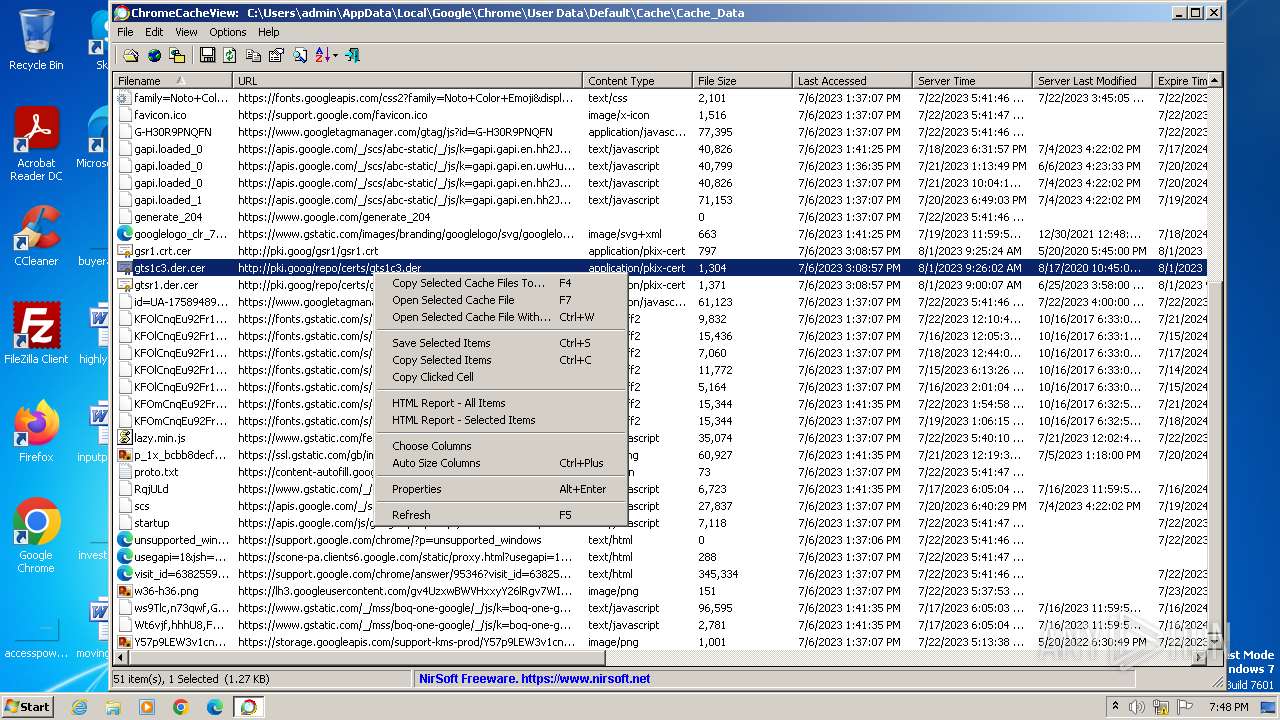Select the gsr1.crt.cer row
The image size is (1280, 720).
click(661, 251)
